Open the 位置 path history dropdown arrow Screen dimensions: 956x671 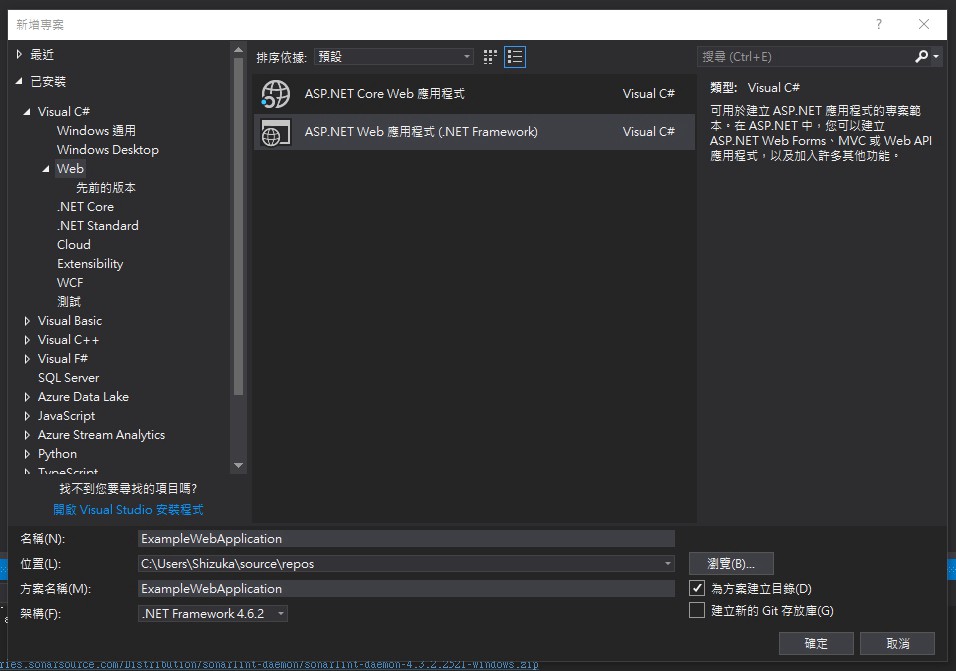[667, 563]
